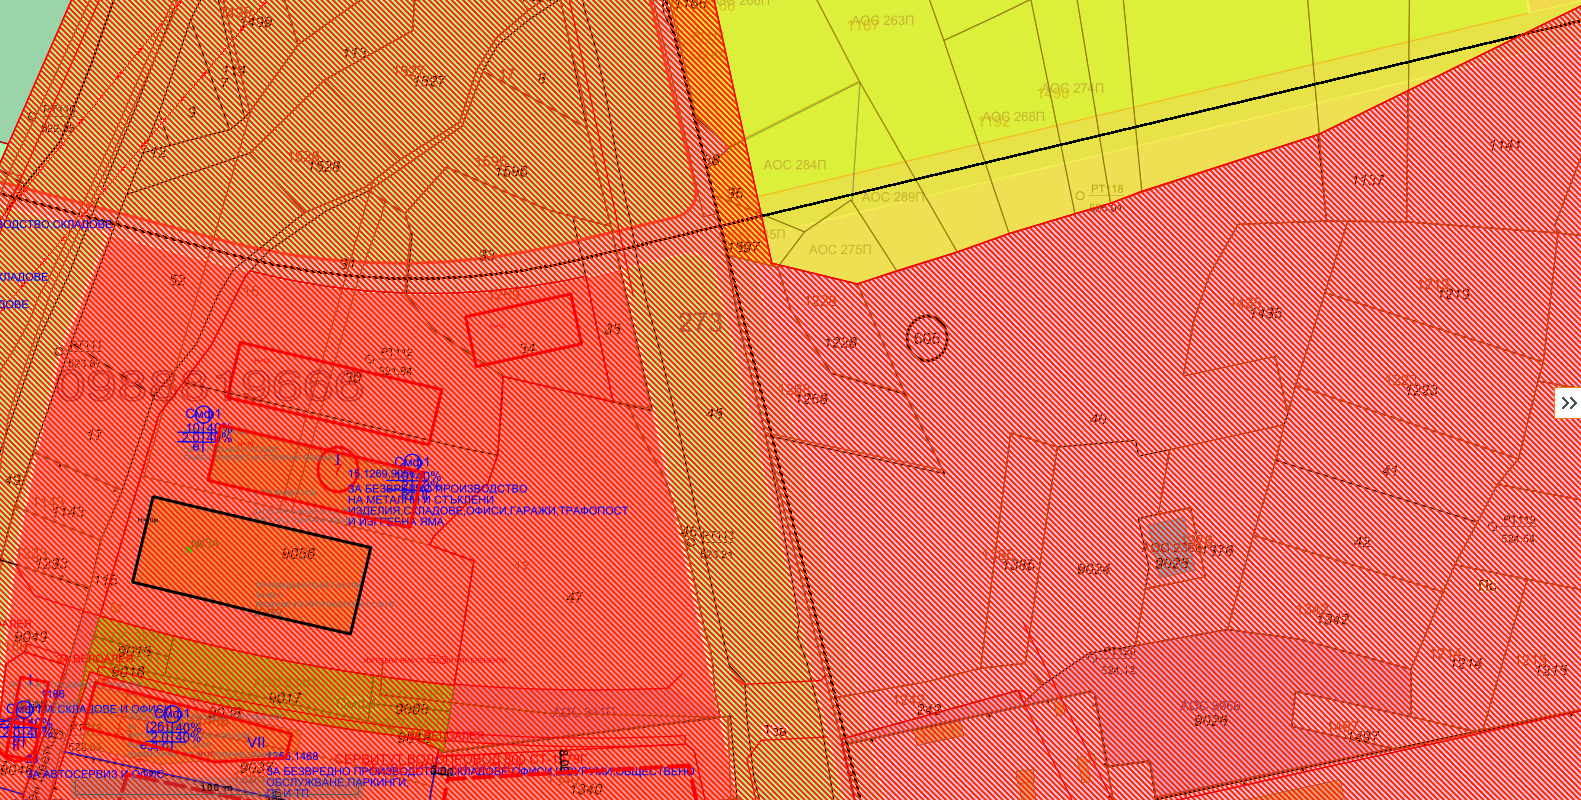Click the circled marker labeled 606
This screenshot has height=800, width=1581.
coord(927,339)
